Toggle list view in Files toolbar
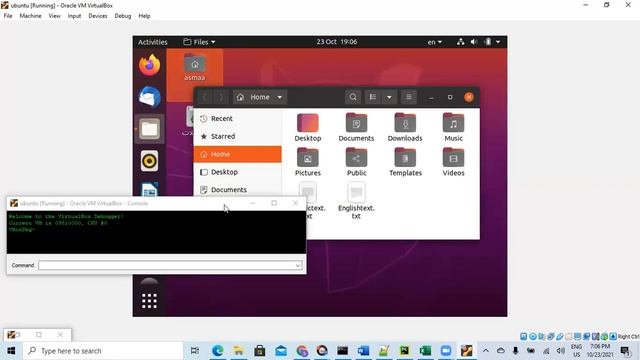 tap(373, 97)
